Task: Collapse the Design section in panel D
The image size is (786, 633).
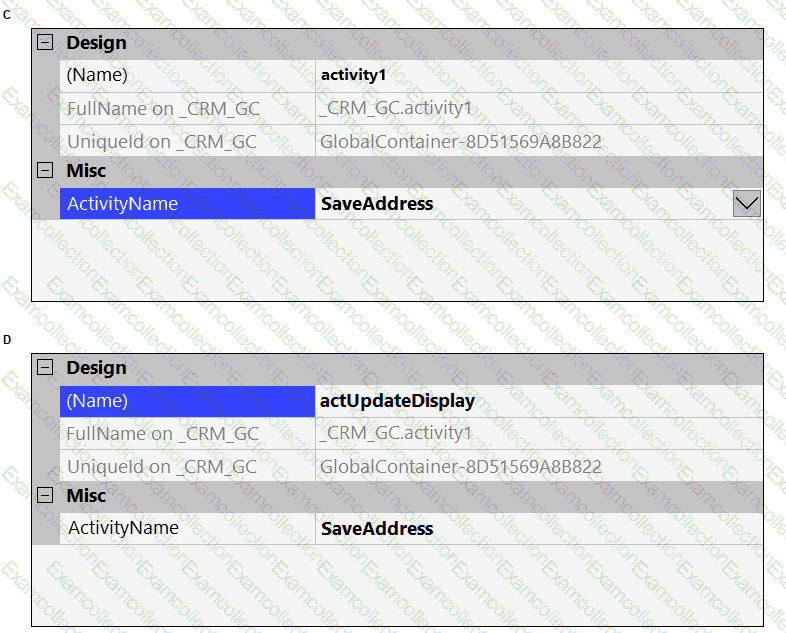Action: pos(45,368)
